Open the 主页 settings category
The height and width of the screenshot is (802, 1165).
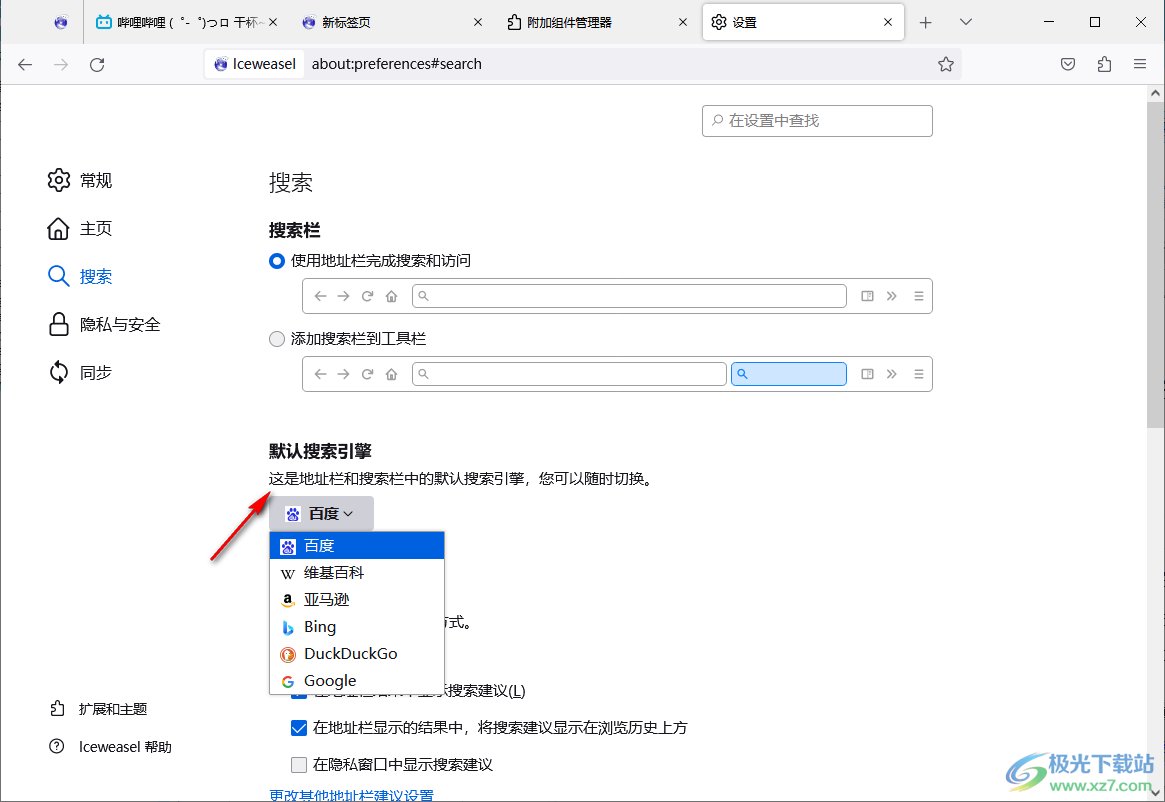coord(79,229)
